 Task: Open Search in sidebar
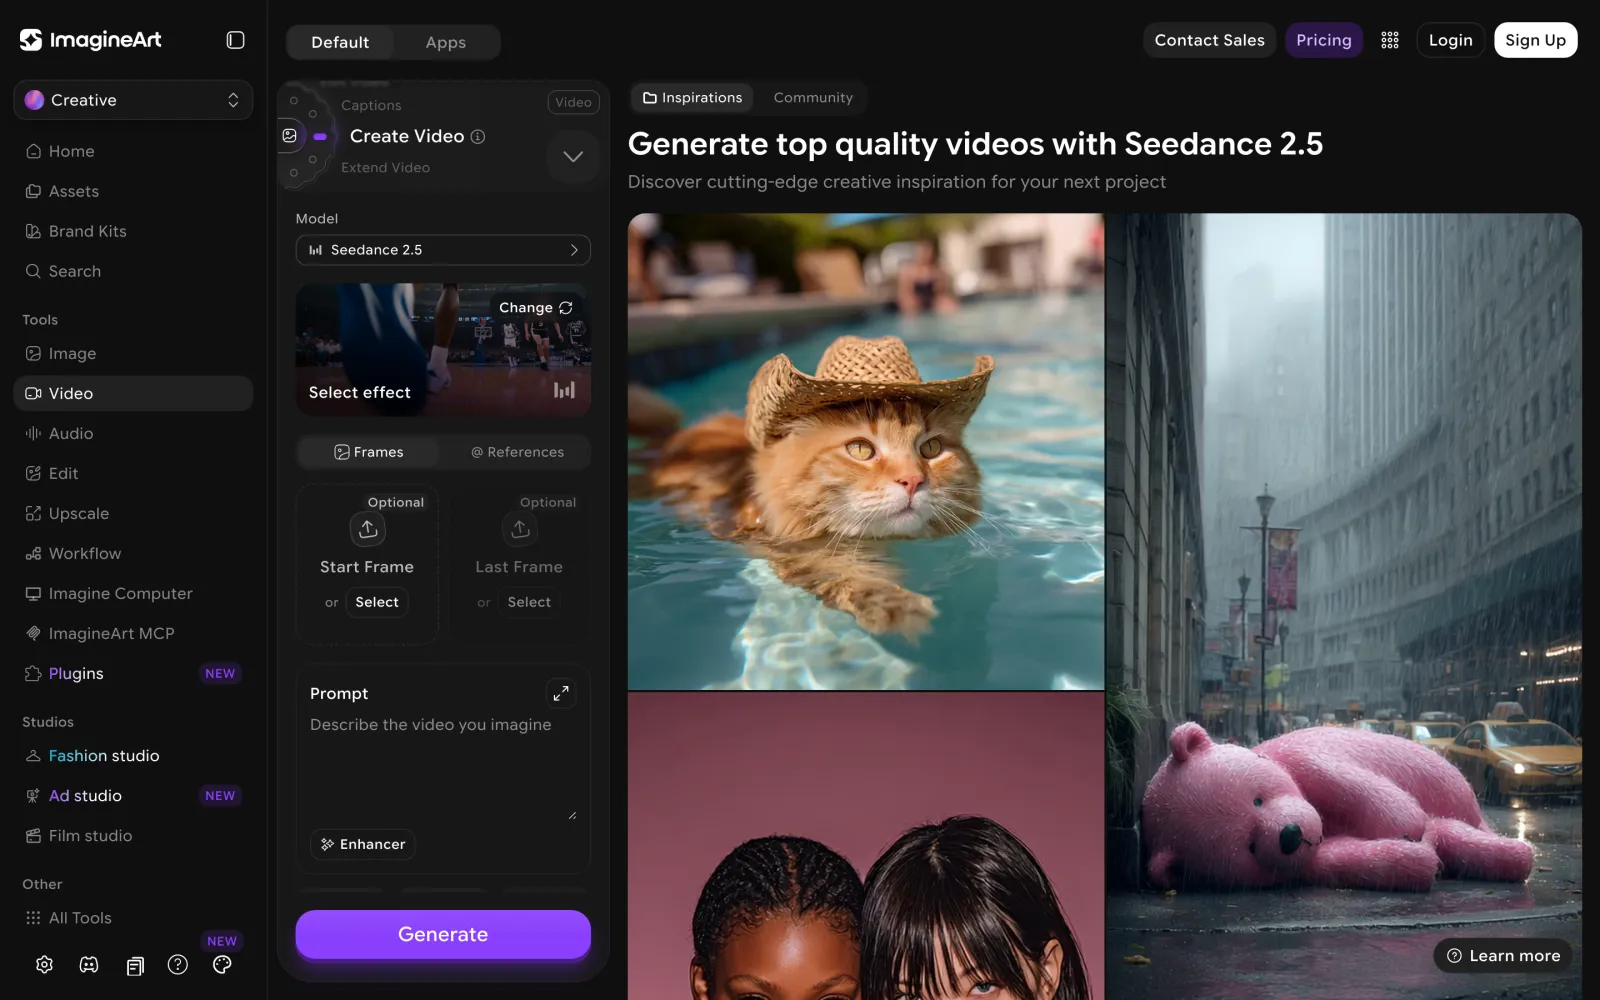[x=133, y=271]
